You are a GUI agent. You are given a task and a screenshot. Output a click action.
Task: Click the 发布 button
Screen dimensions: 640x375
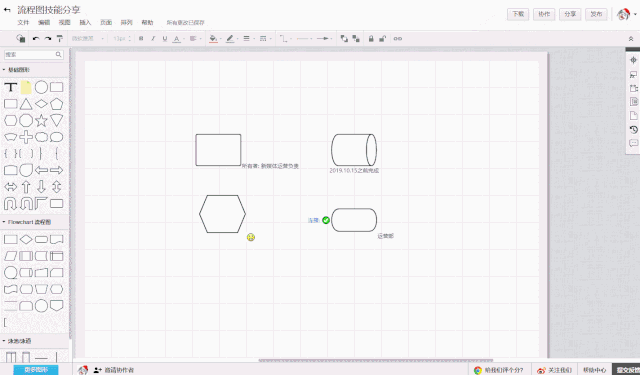[x=596, y=14]
